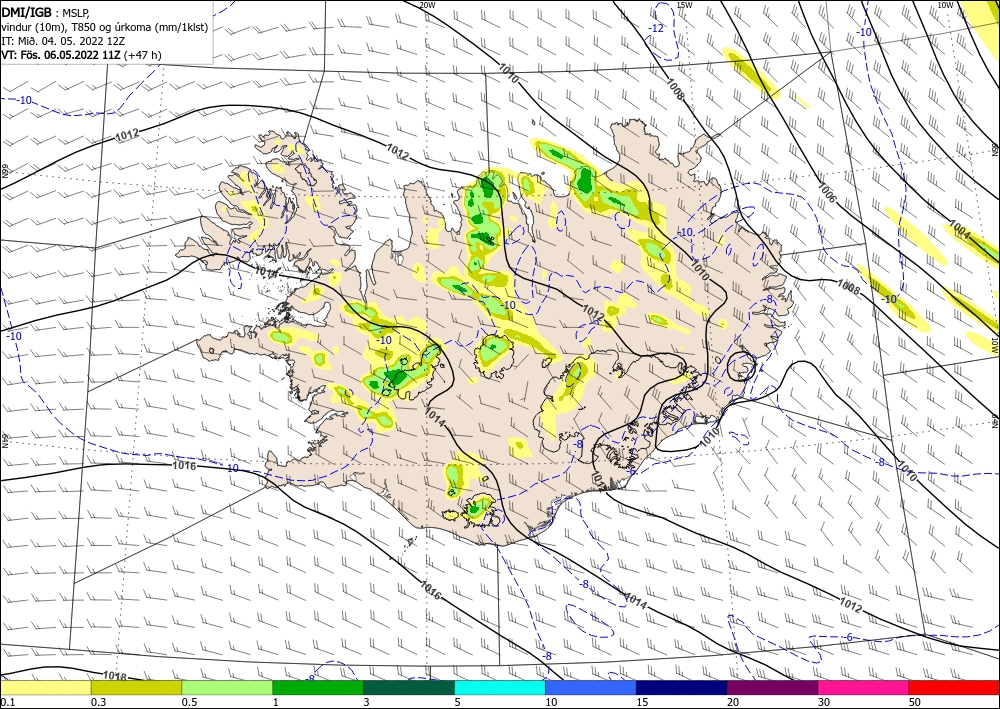Click the 'VT: Fös. 06.05.2022 11Z (+47 h)' line
This screenshot has height=709, width=1000.
81,55
